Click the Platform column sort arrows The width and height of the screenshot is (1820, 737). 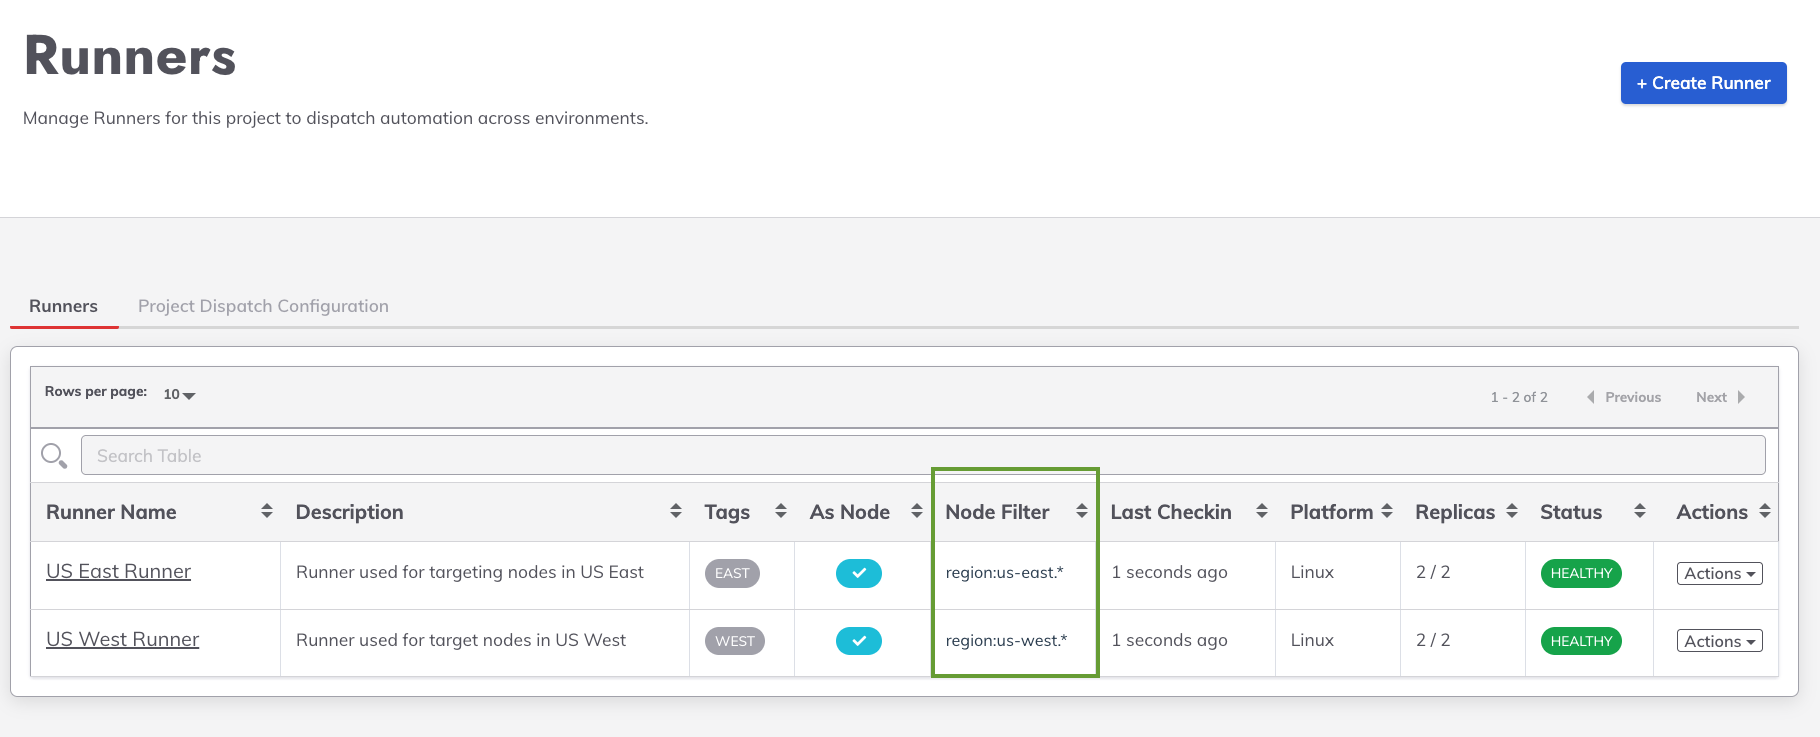coord(1387,511)
